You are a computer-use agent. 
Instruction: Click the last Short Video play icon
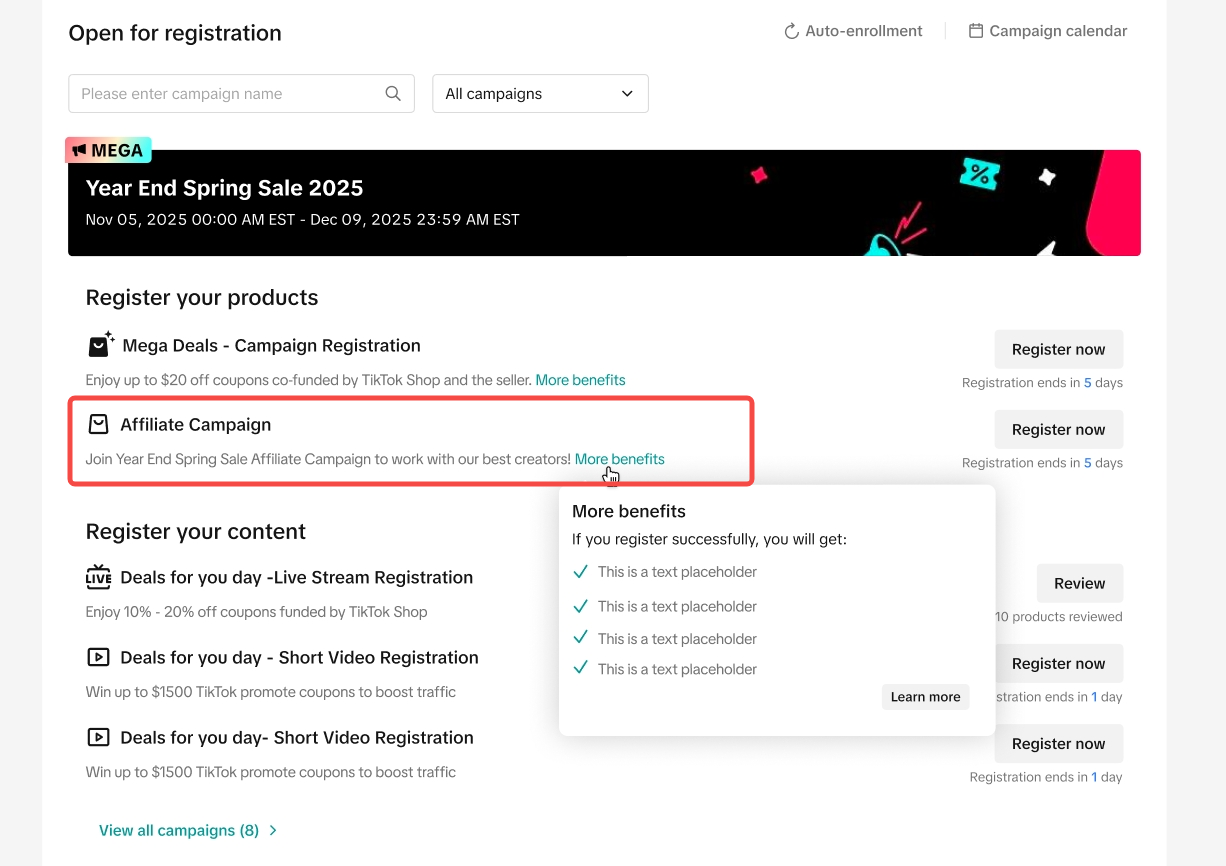click(x=98, y=737)
